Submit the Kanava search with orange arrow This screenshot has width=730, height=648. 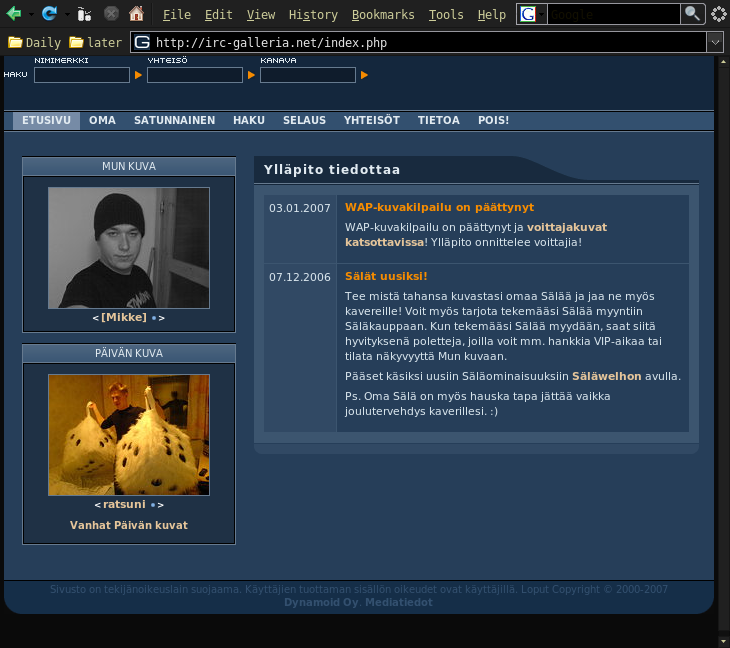tap(365, 75)
